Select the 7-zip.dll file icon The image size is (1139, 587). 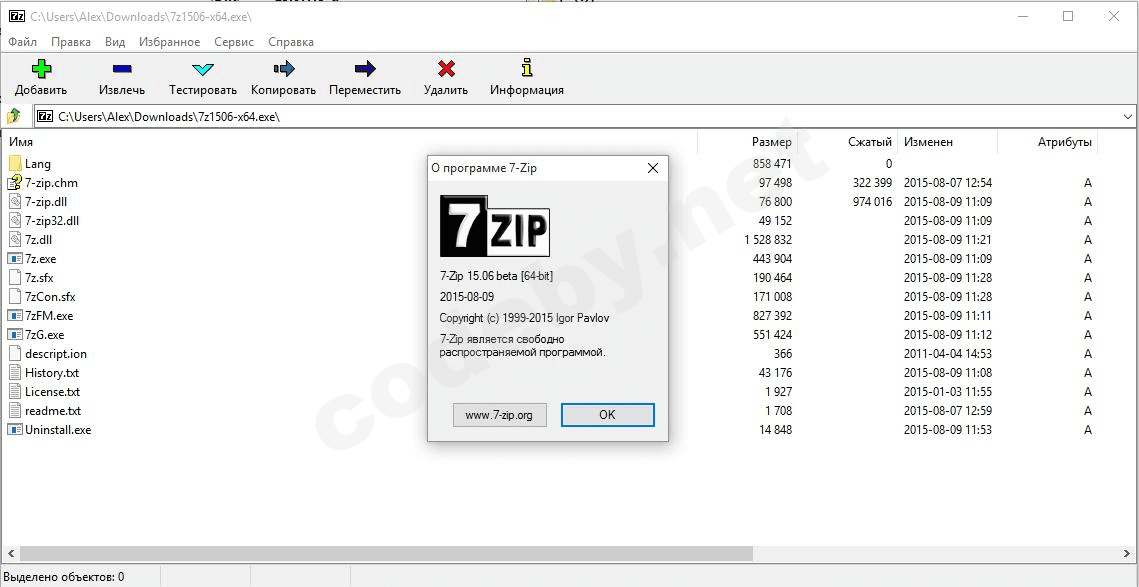(15, 201)
